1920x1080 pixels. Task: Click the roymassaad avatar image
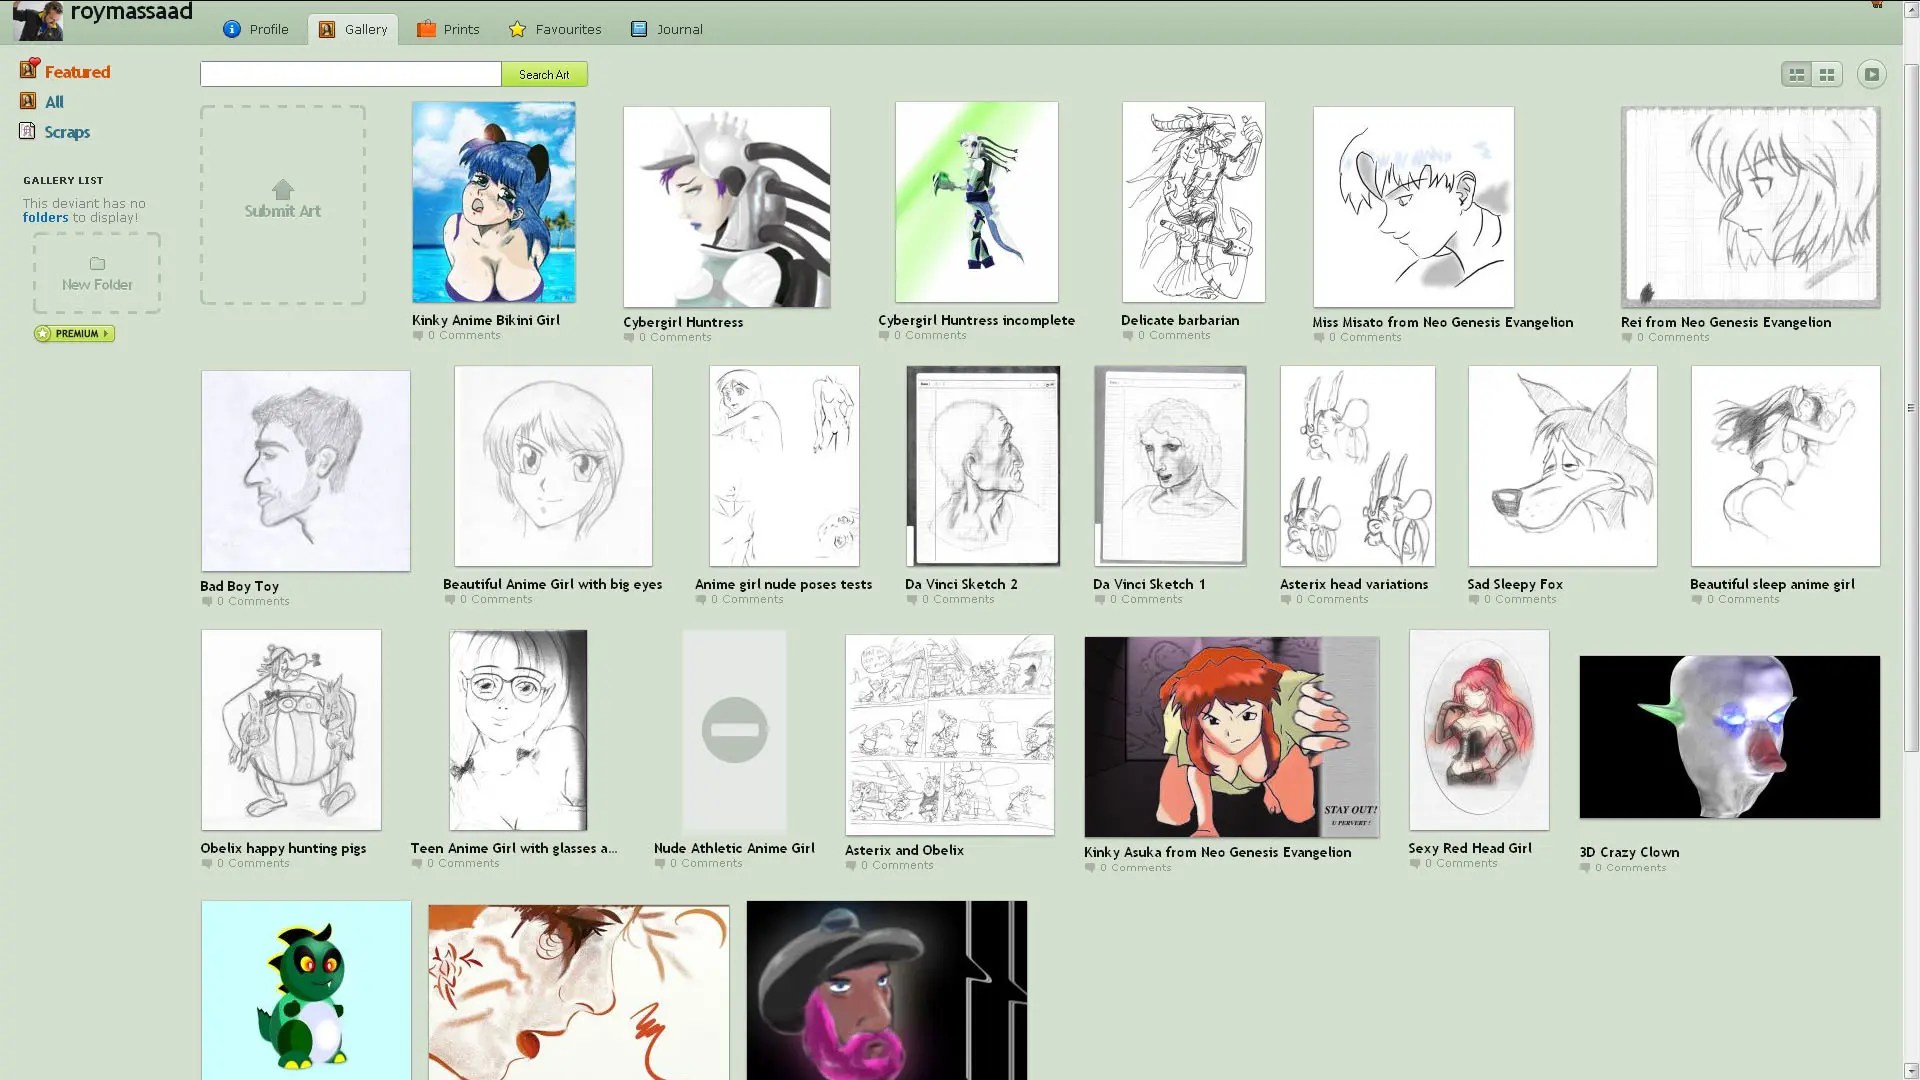(38, 20)
